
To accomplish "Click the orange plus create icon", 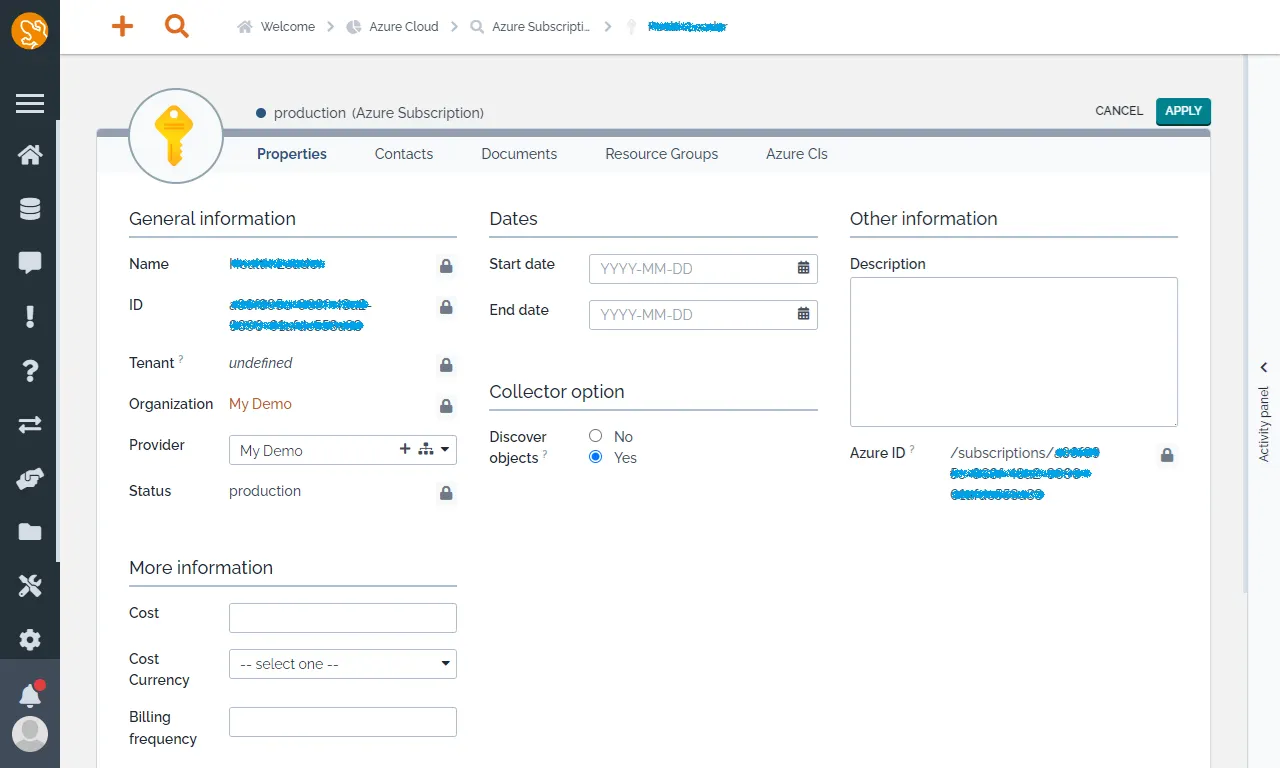I will point(122,27).
